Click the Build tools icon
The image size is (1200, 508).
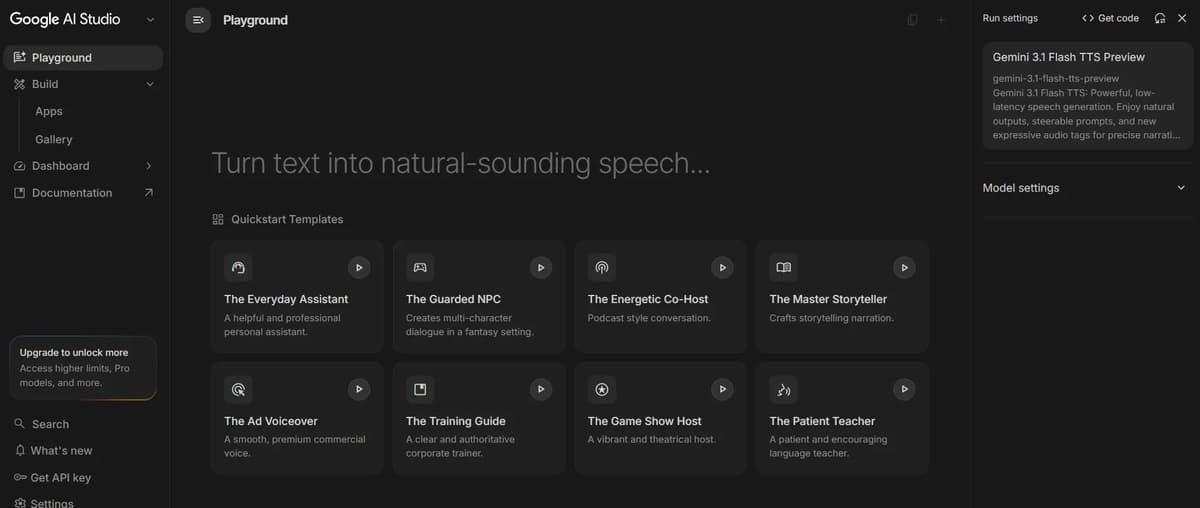19,84
